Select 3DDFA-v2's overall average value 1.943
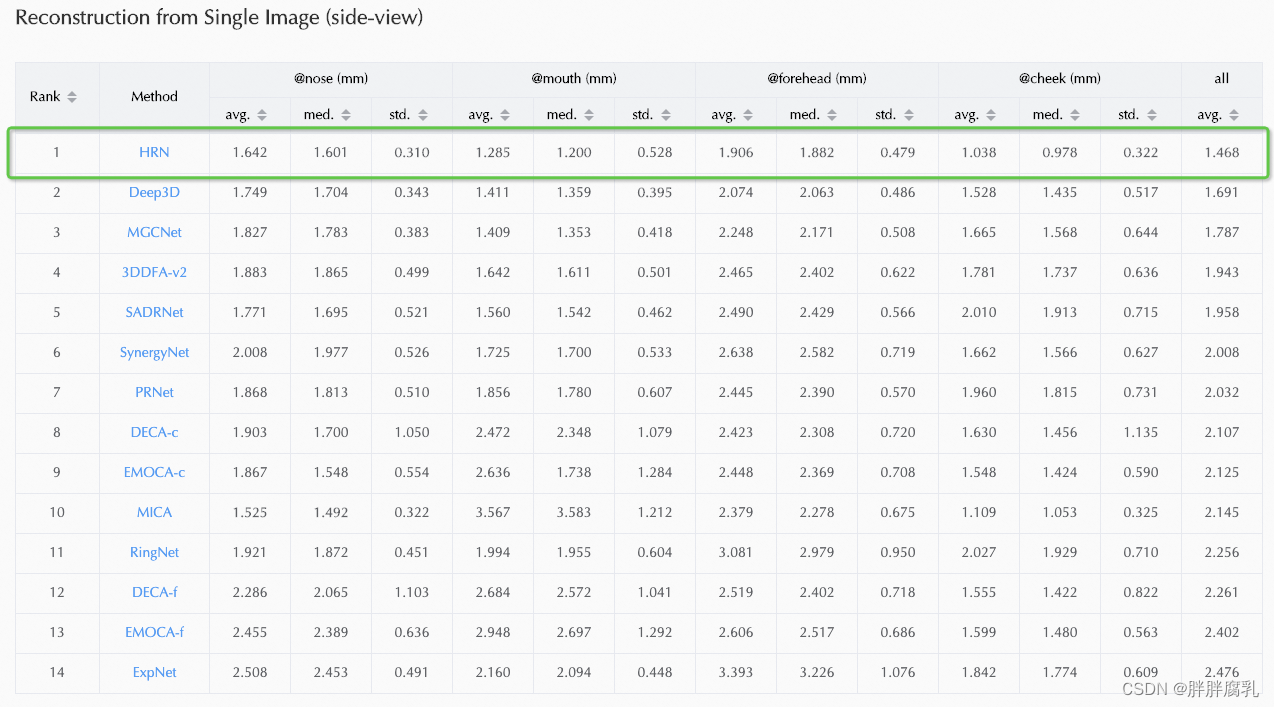1274x707 pixels. click(x=1222, y=272)
